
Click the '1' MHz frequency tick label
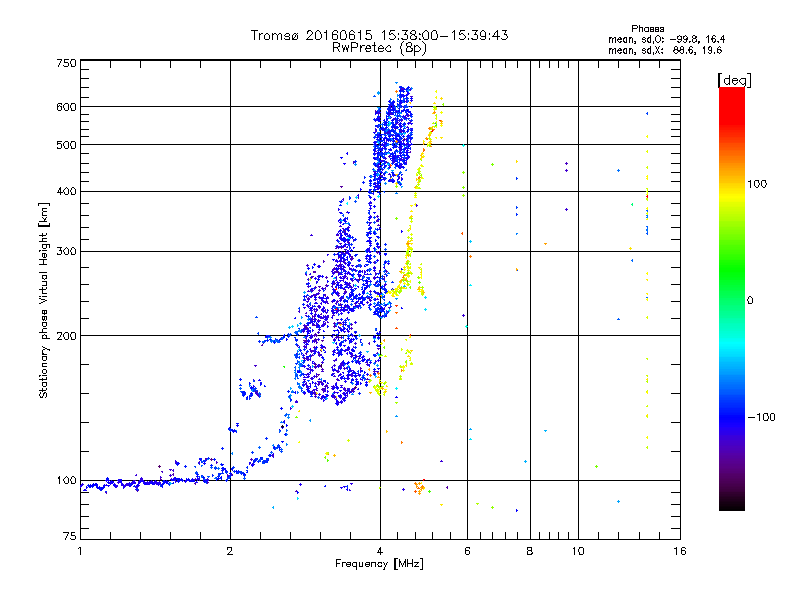[80, 551]
